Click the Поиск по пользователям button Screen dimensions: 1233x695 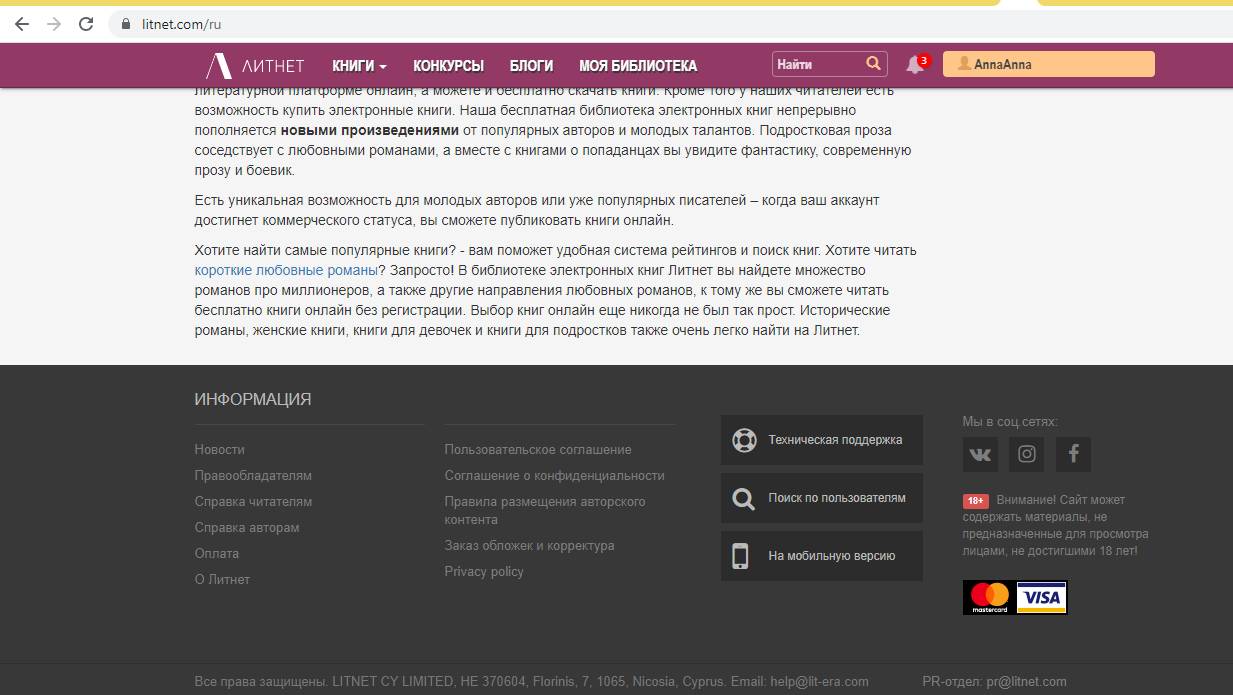pos(821,498)
